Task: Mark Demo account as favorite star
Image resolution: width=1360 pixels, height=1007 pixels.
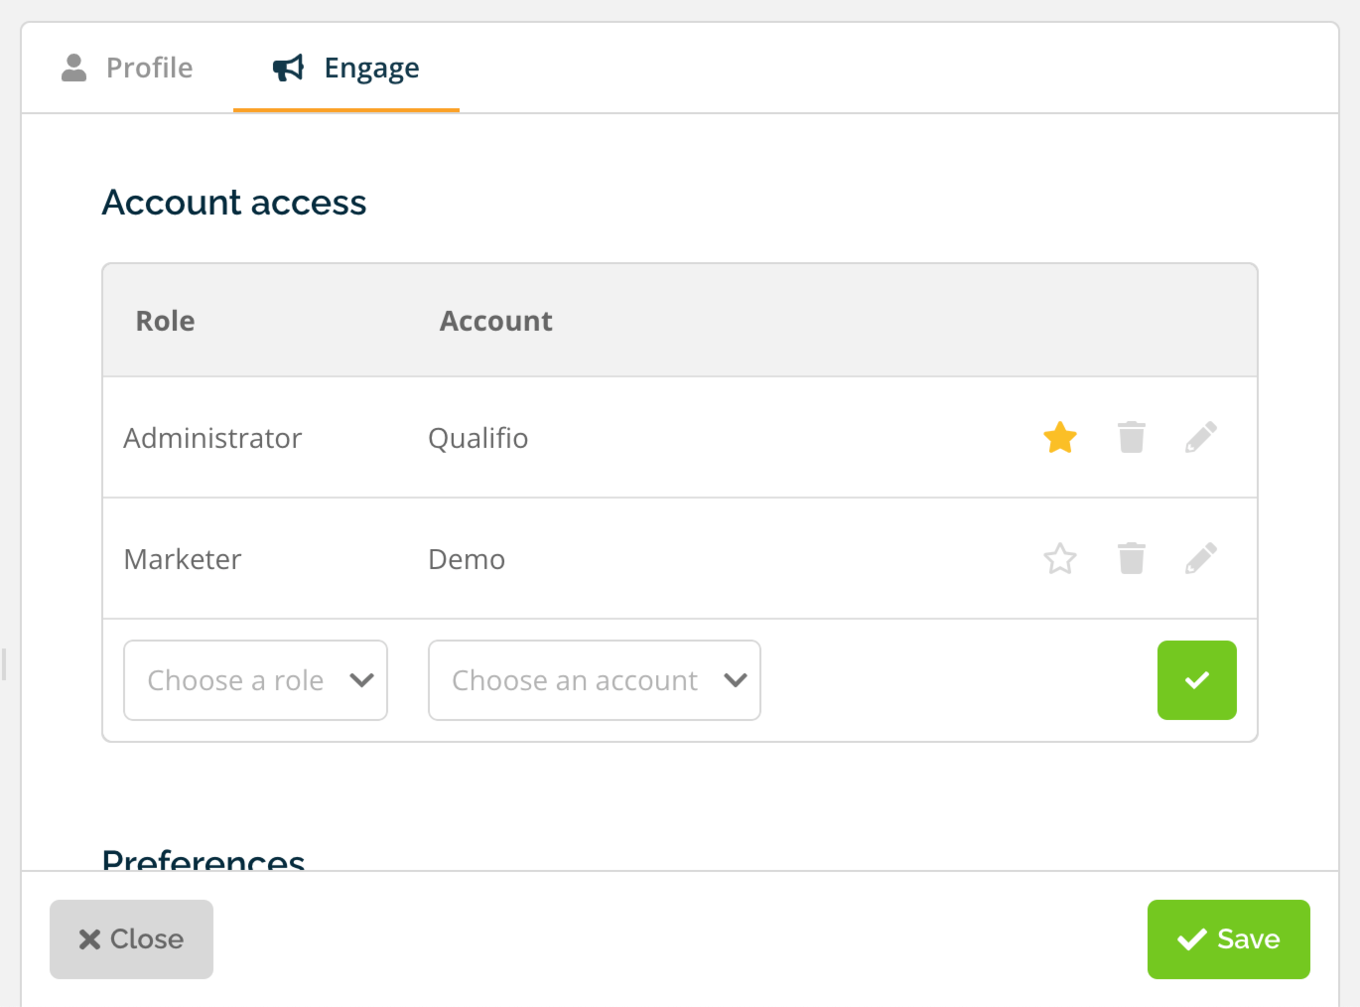Action: coord(1060,558)
